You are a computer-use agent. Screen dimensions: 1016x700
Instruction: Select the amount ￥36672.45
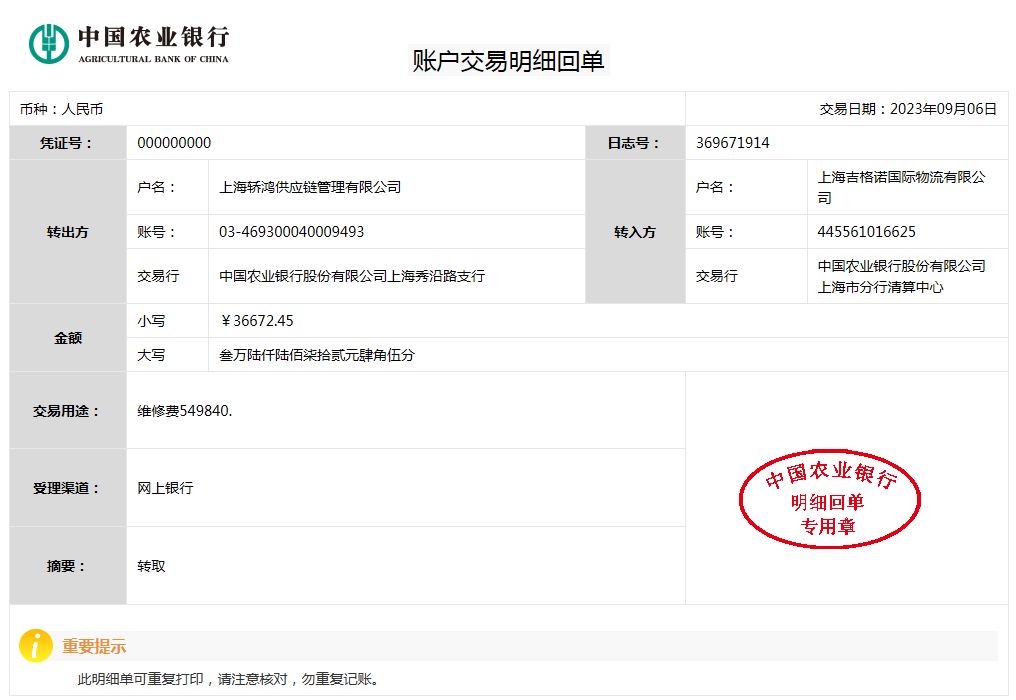pos(257,321)
